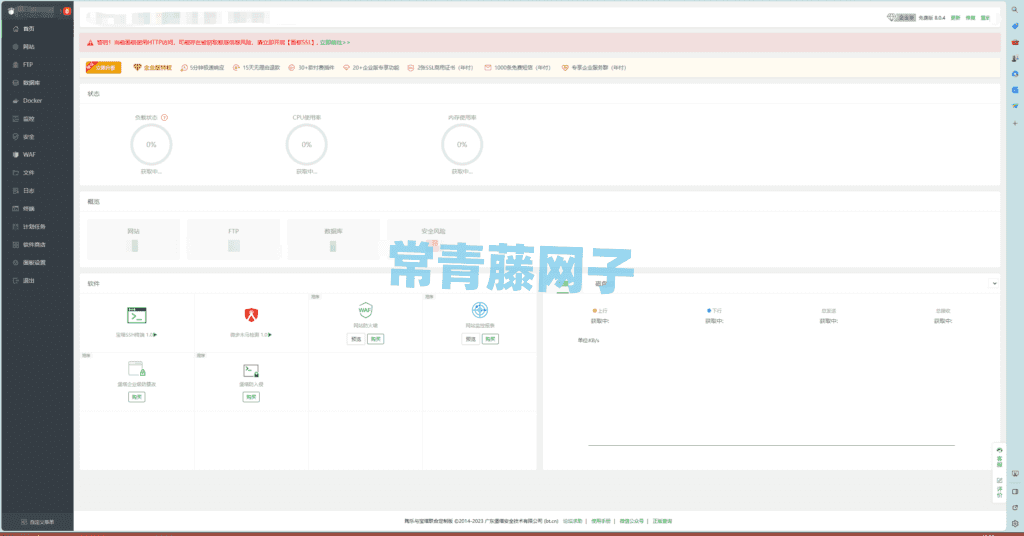Select the 面板设置 panel settings gear icon
This screenshot has width=1024, height=536.
[x=16, y=262]
